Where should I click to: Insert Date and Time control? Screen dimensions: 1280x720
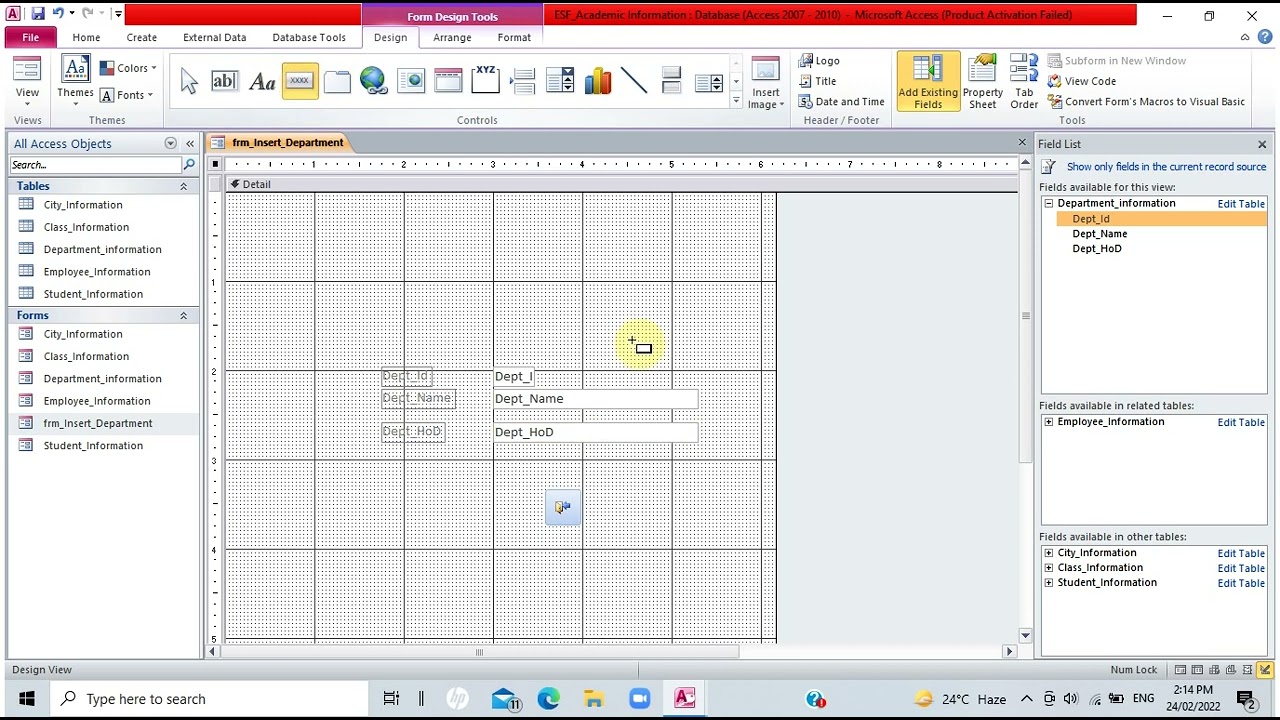pyautogui.click(x=841, y=101)
